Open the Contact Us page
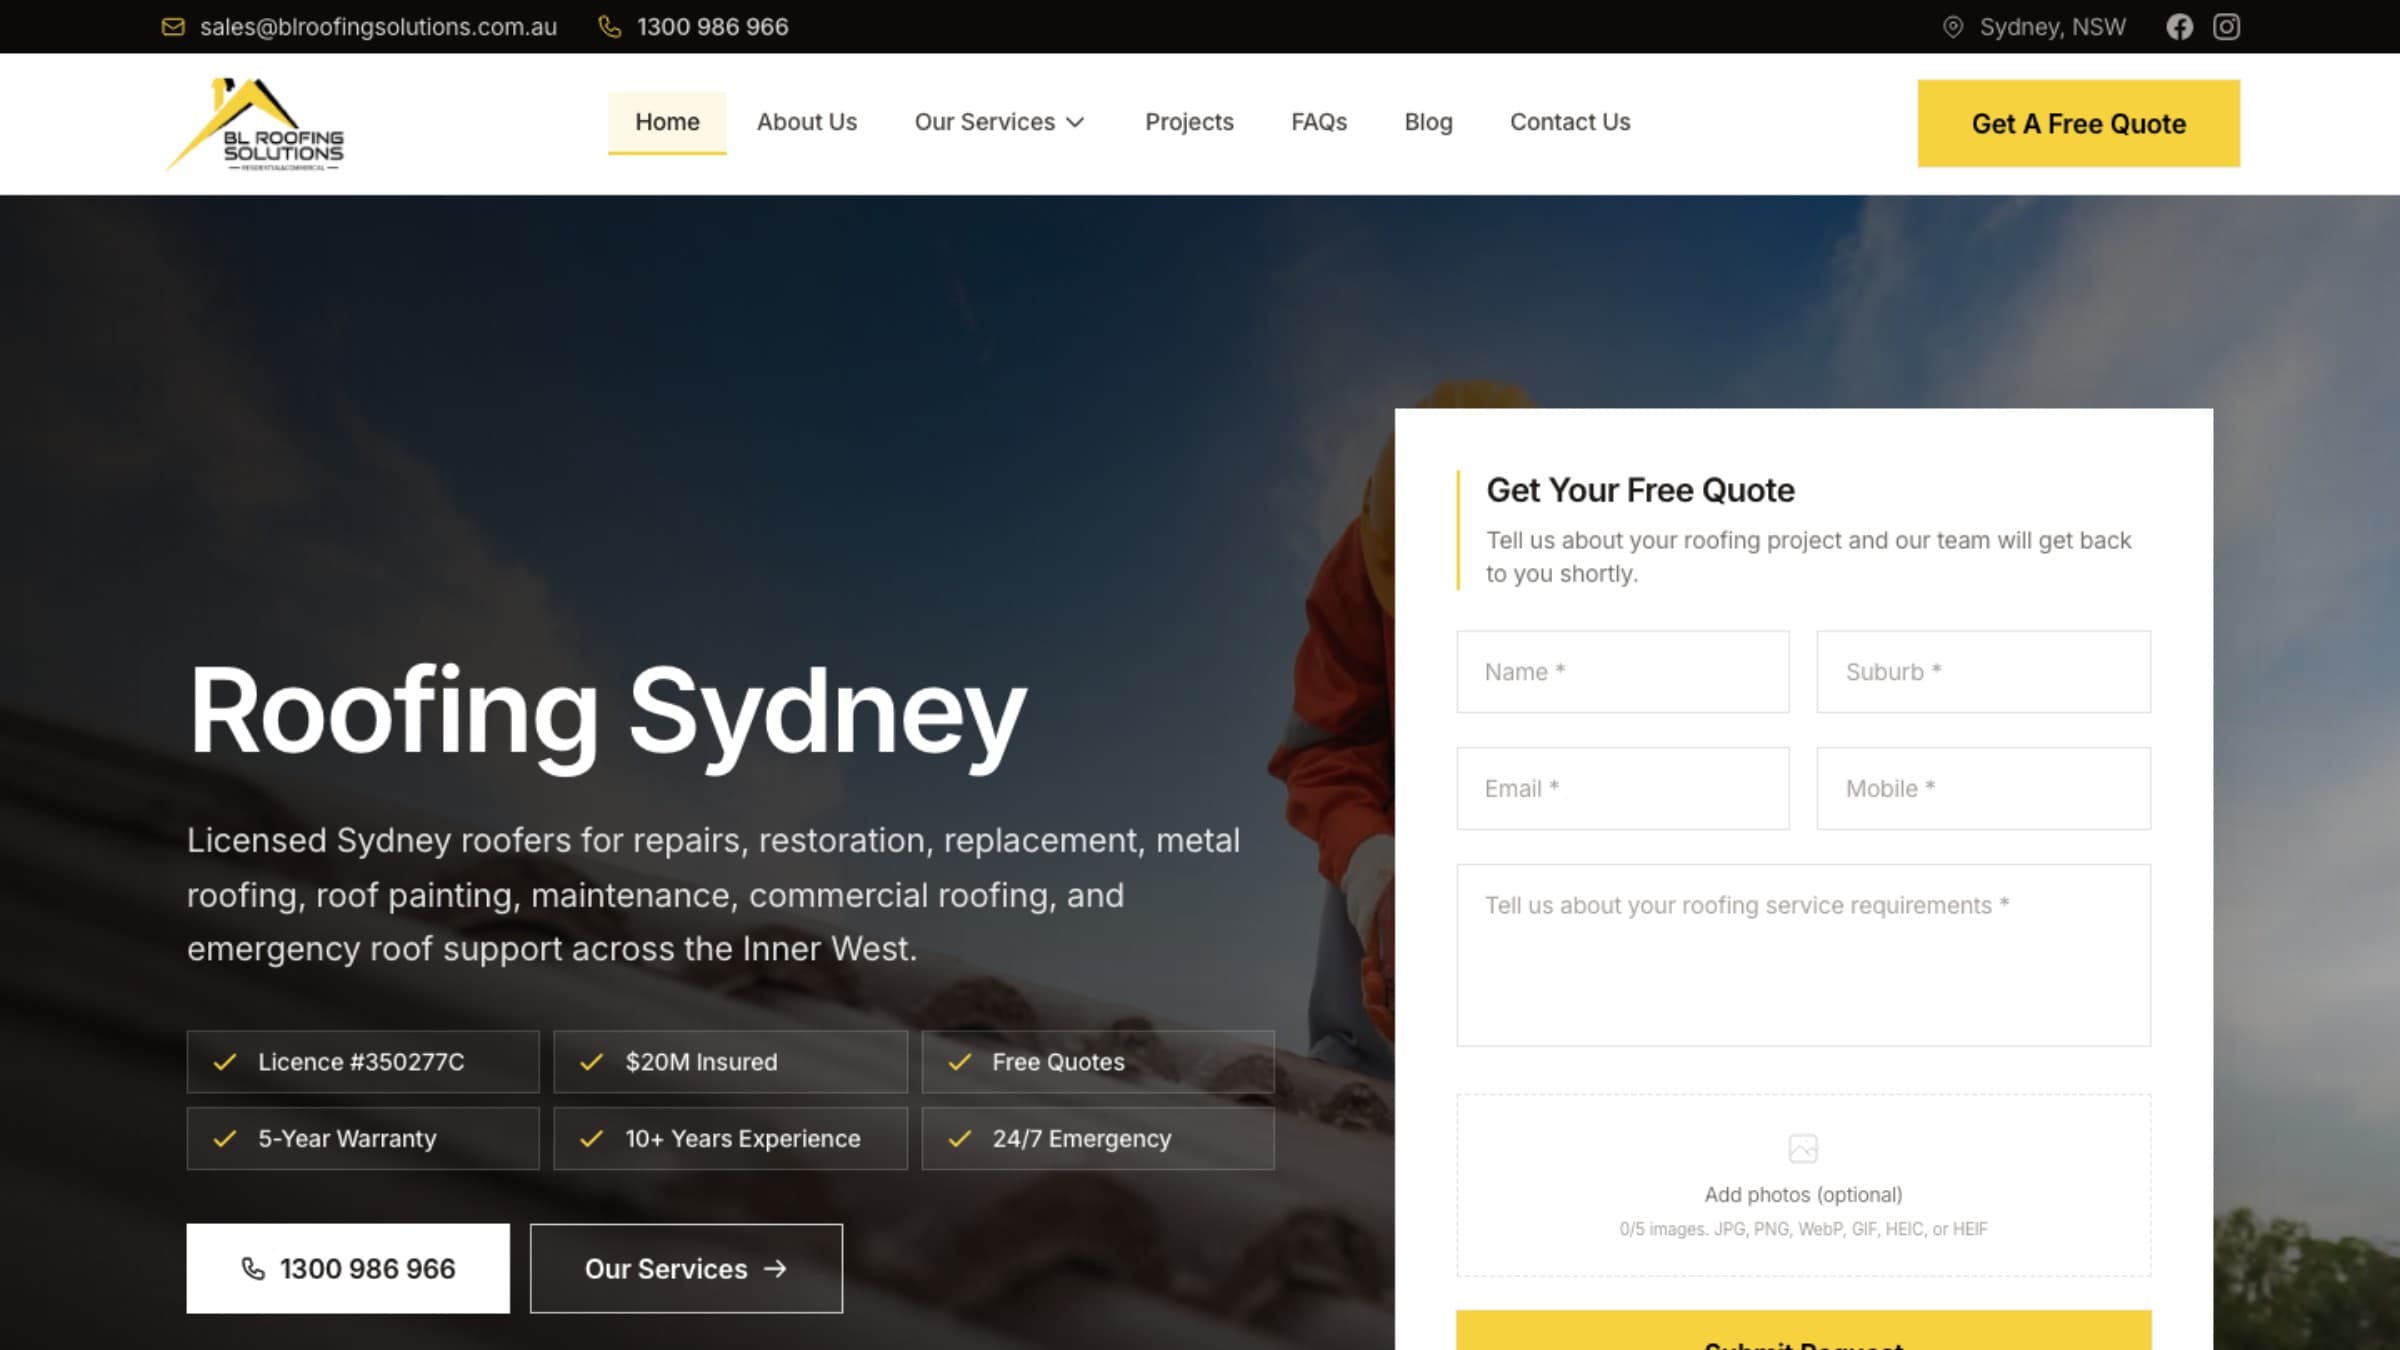This screenshot has width=2400, height=1350. pos(1570,122)
